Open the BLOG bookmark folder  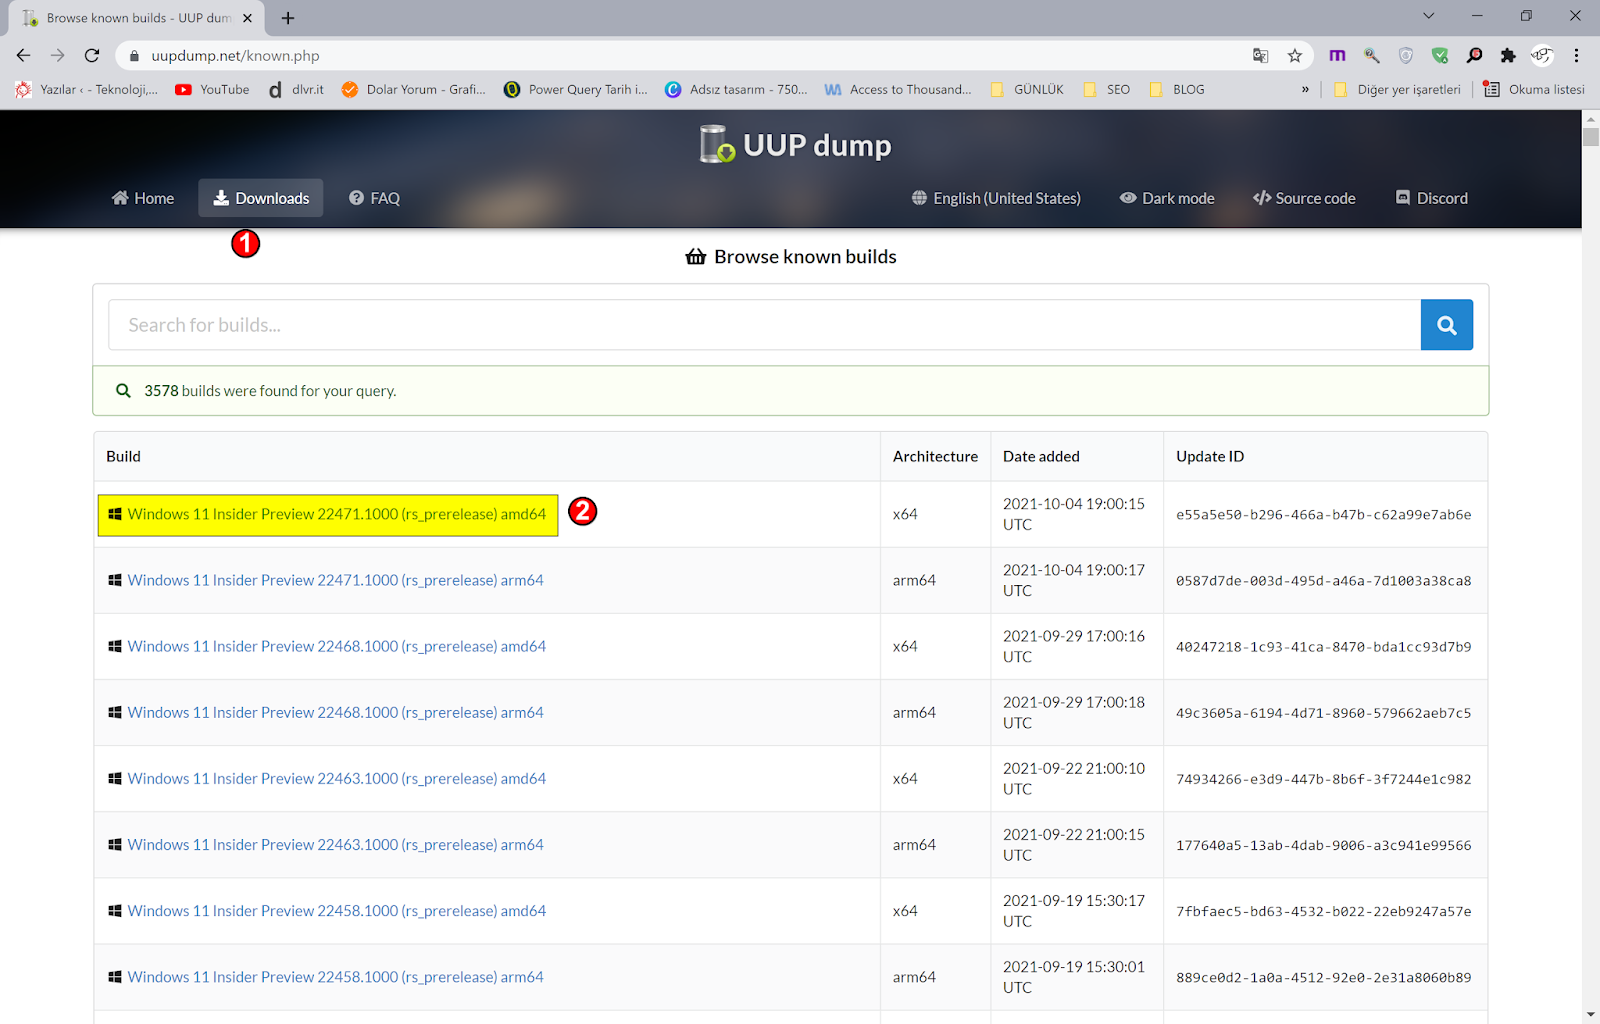click(x=1177, y=89)
